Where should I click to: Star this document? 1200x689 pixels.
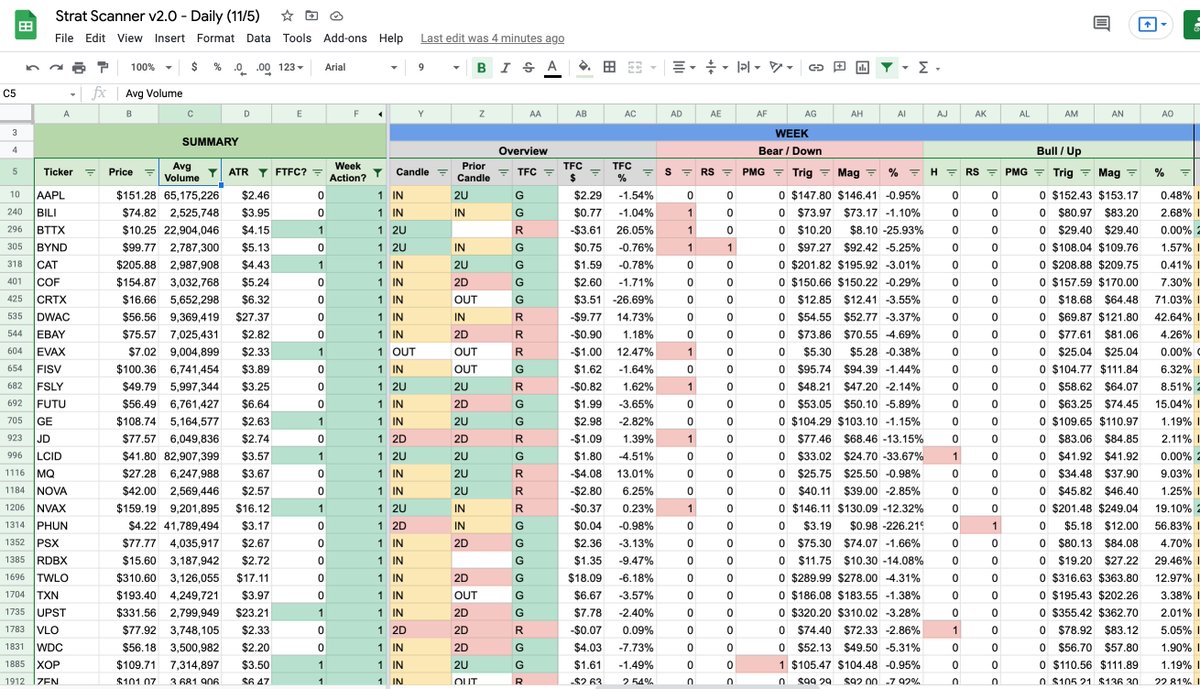287,16
